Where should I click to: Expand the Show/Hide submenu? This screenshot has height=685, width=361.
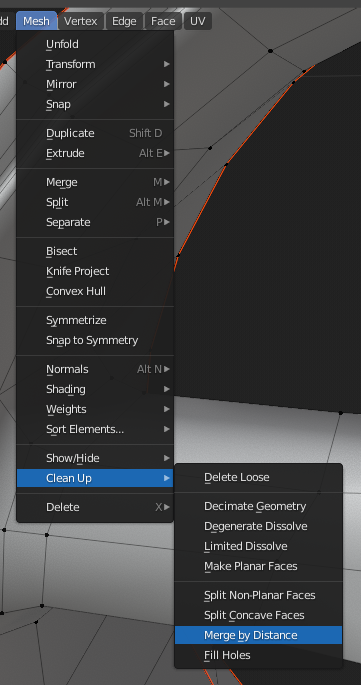(x=95, y=458)
